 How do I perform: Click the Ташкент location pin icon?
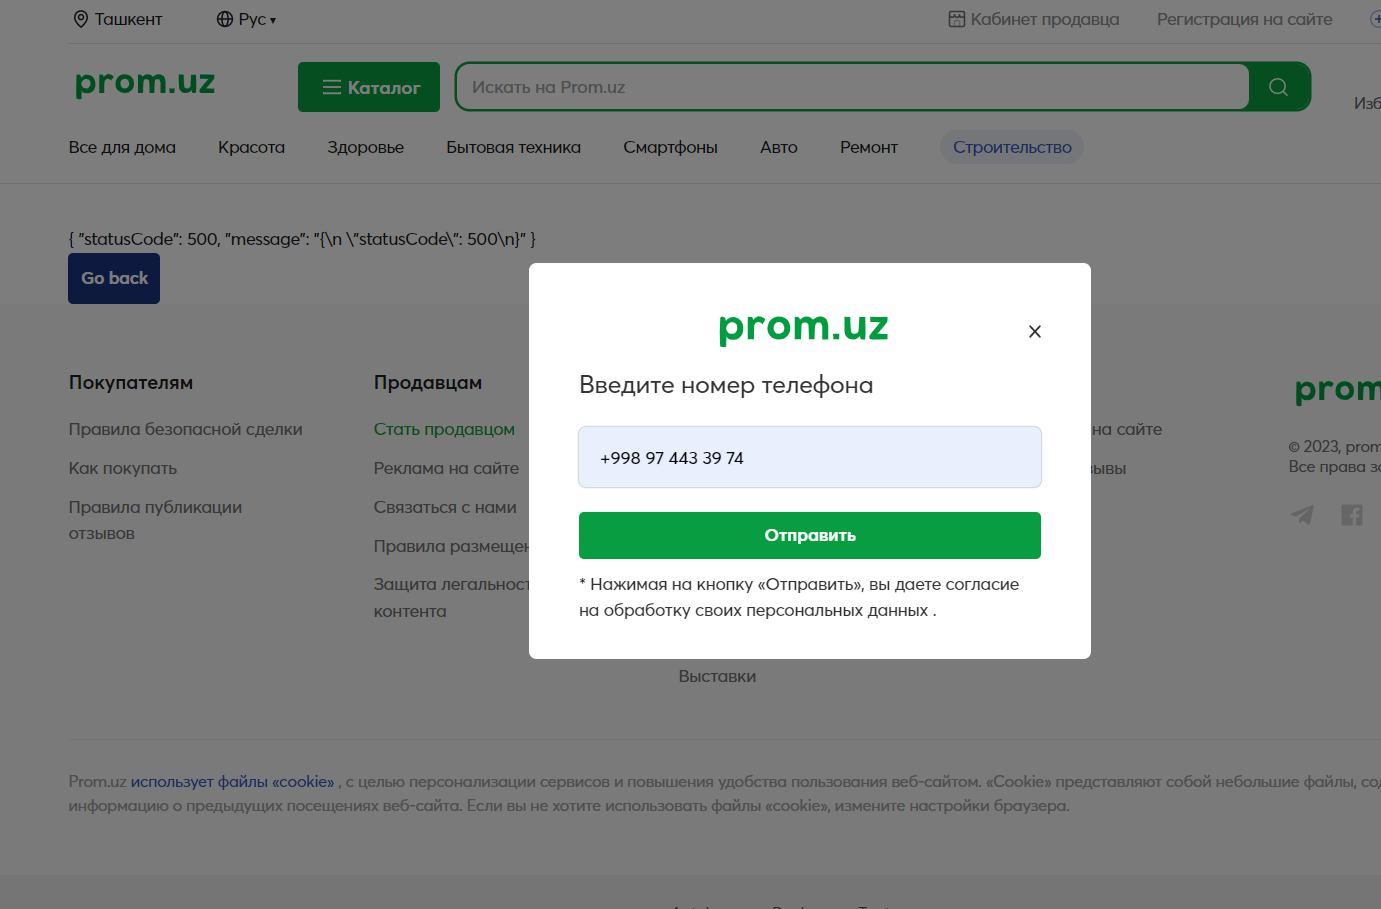pos(81,19)
